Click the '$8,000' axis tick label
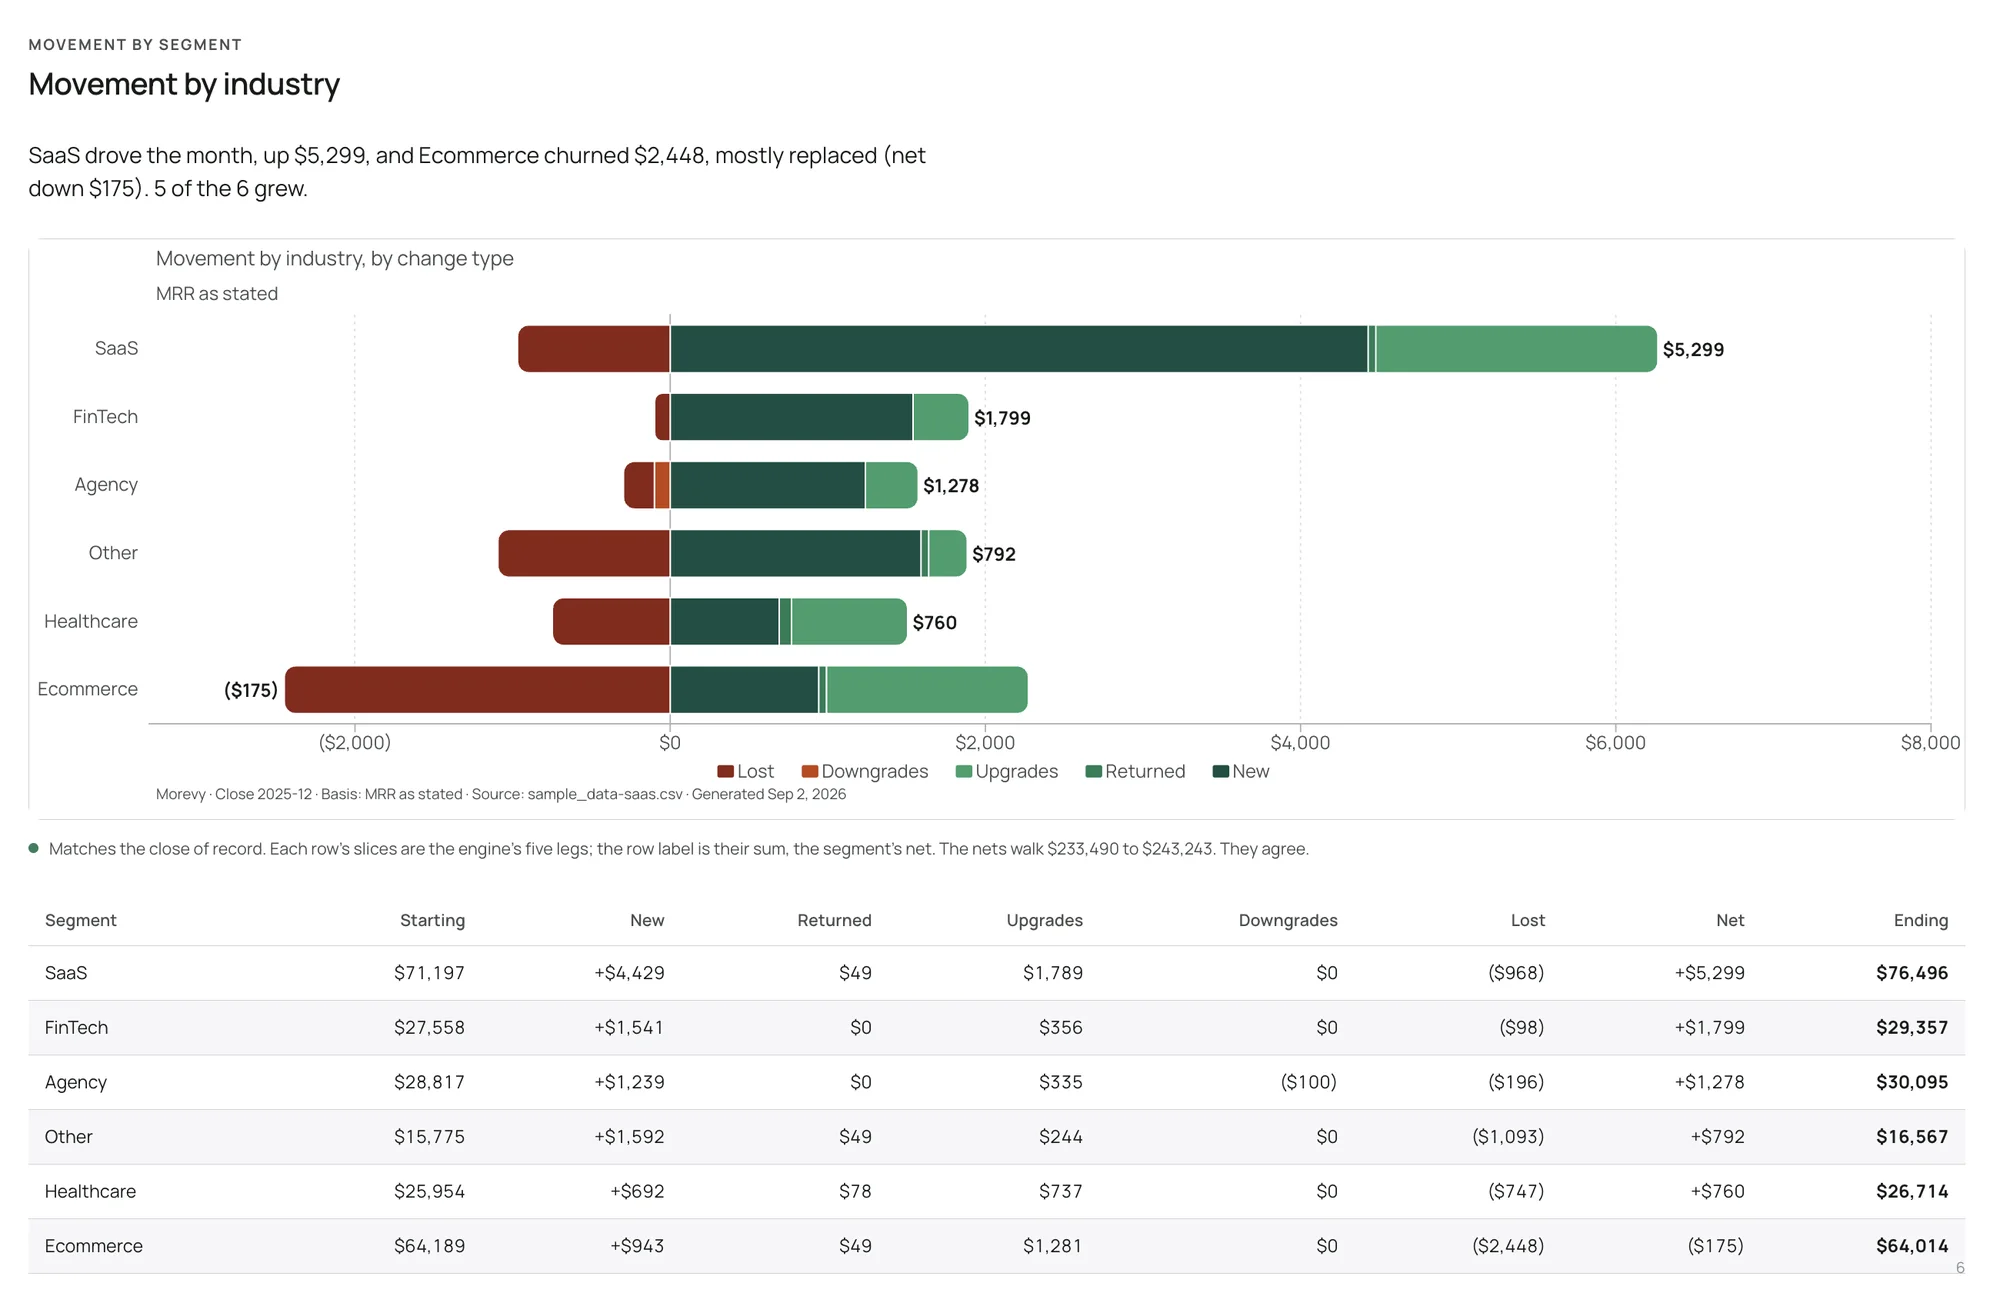The image size is (2000, 1303). [x=1930, y=743]
